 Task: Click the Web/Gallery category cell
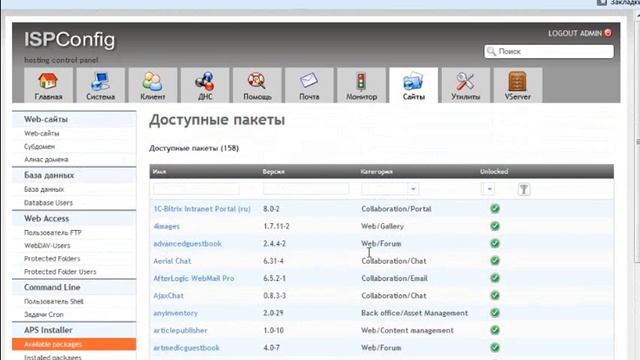[382, 226]
